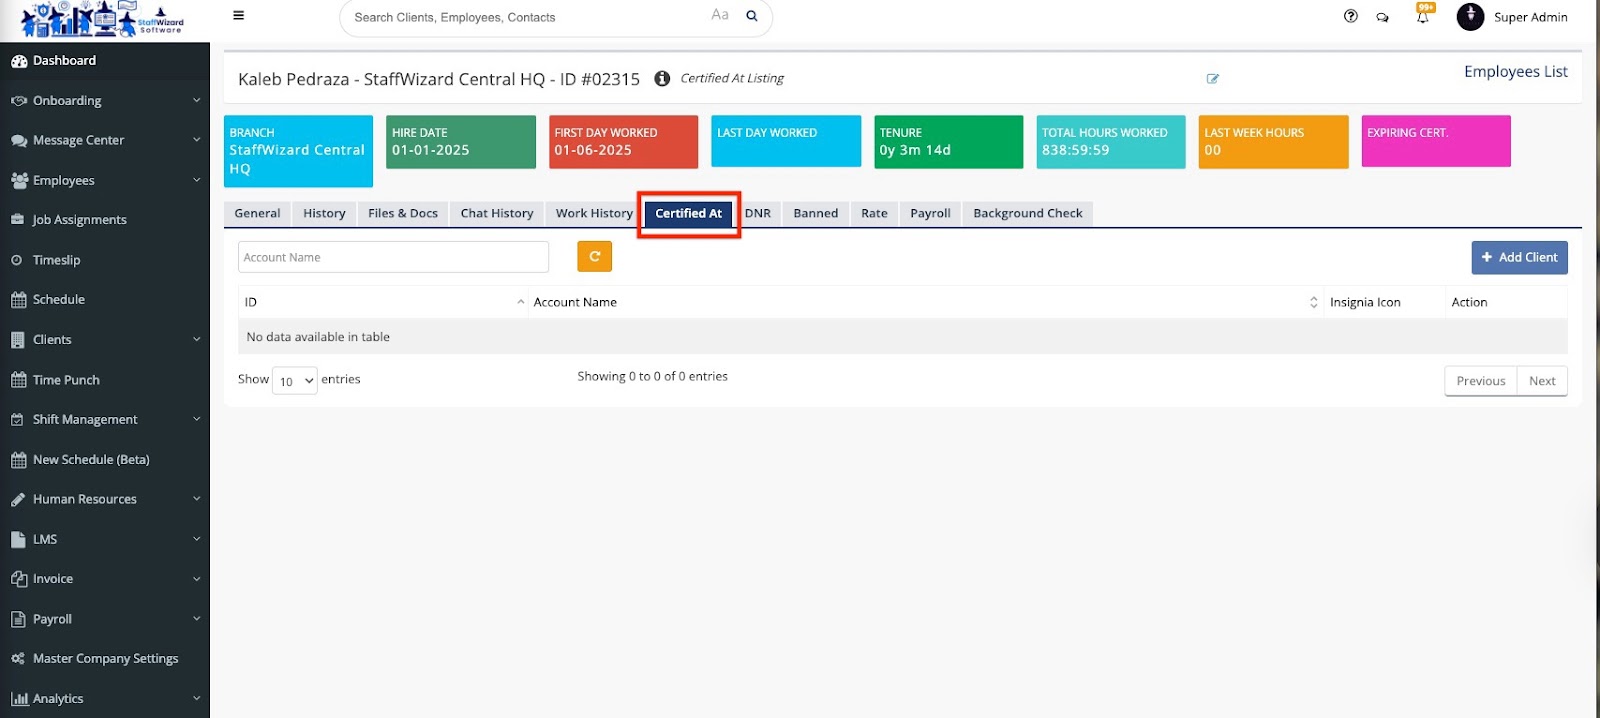Click the pink Expiring Cert. tile
Screen dimensions: 1600x718
pos(1435,141)
